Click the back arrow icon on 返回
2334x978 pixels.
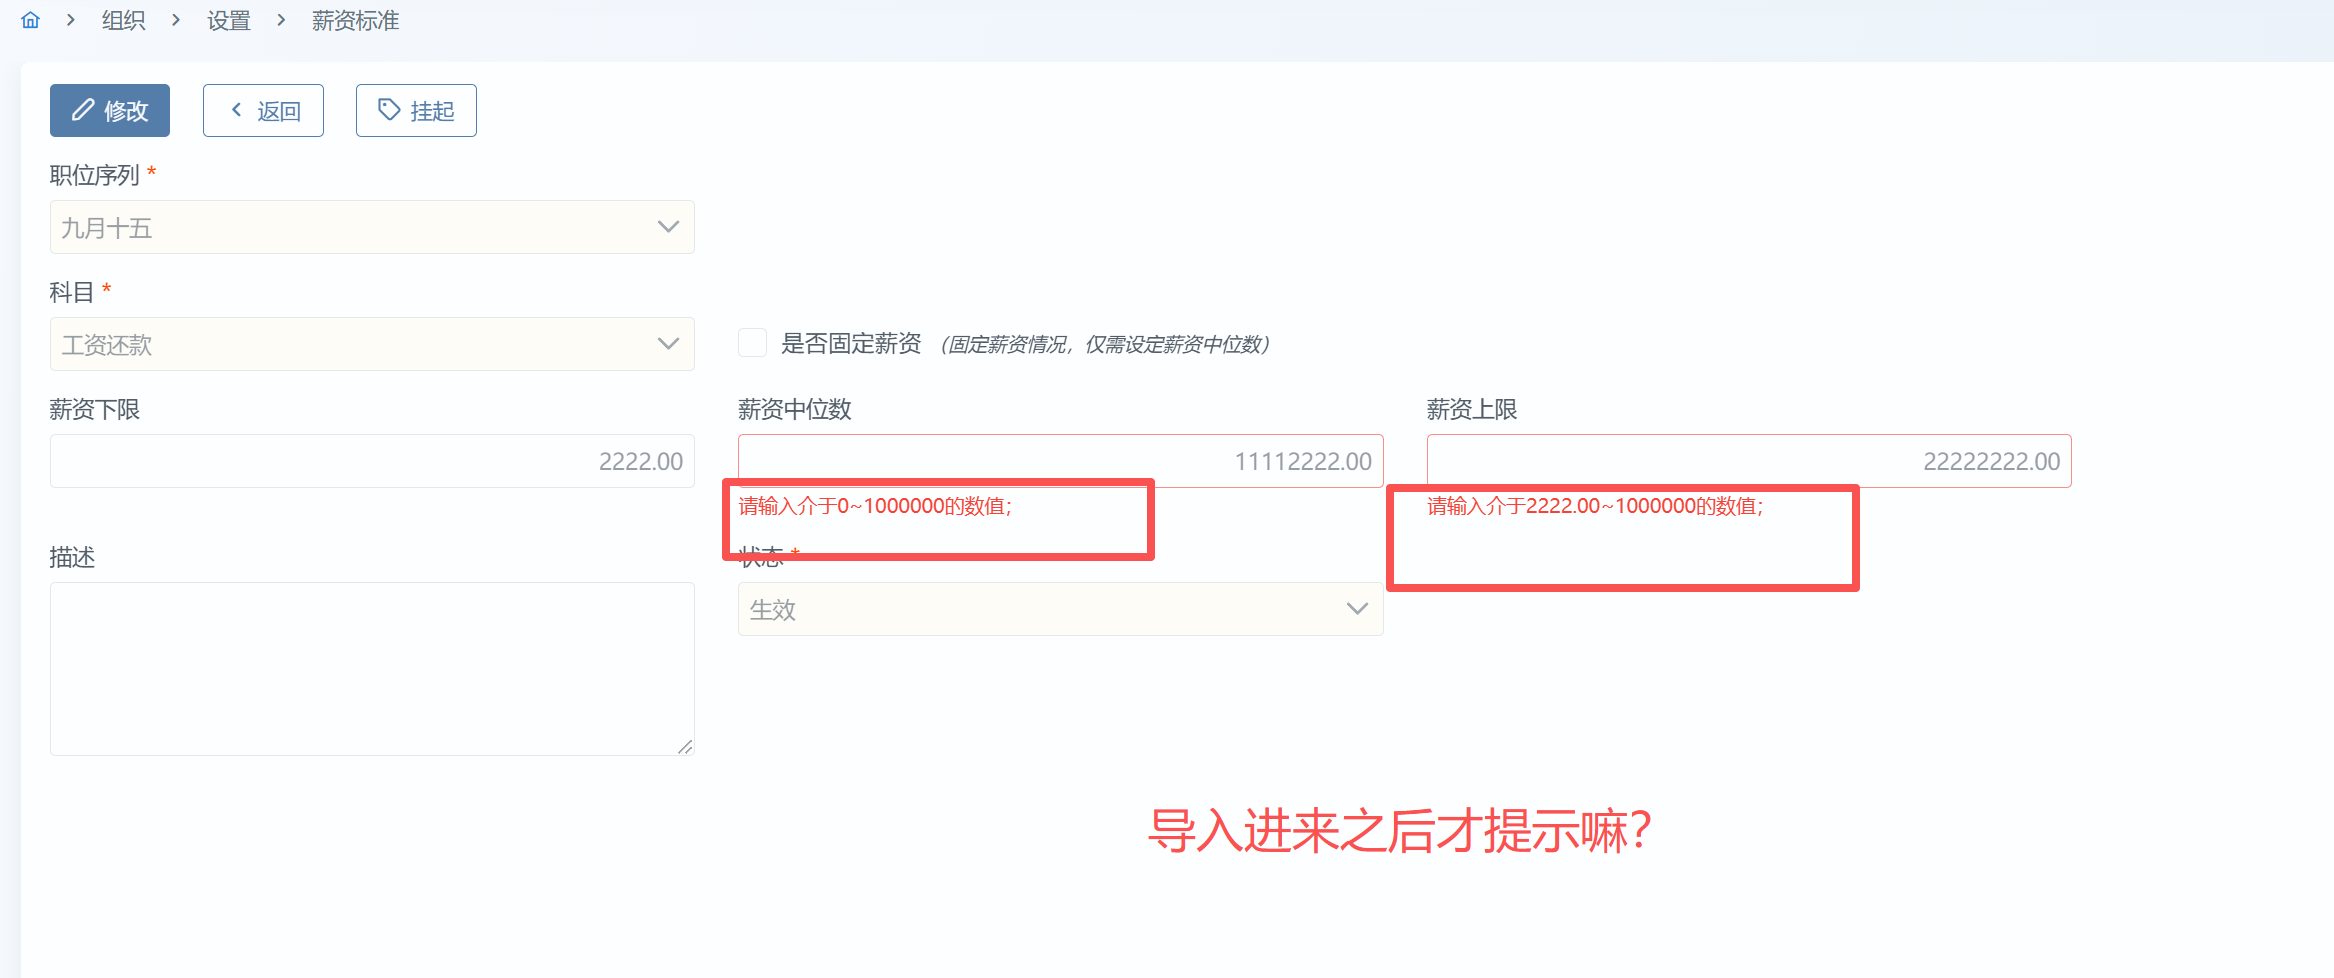(237, 110)
